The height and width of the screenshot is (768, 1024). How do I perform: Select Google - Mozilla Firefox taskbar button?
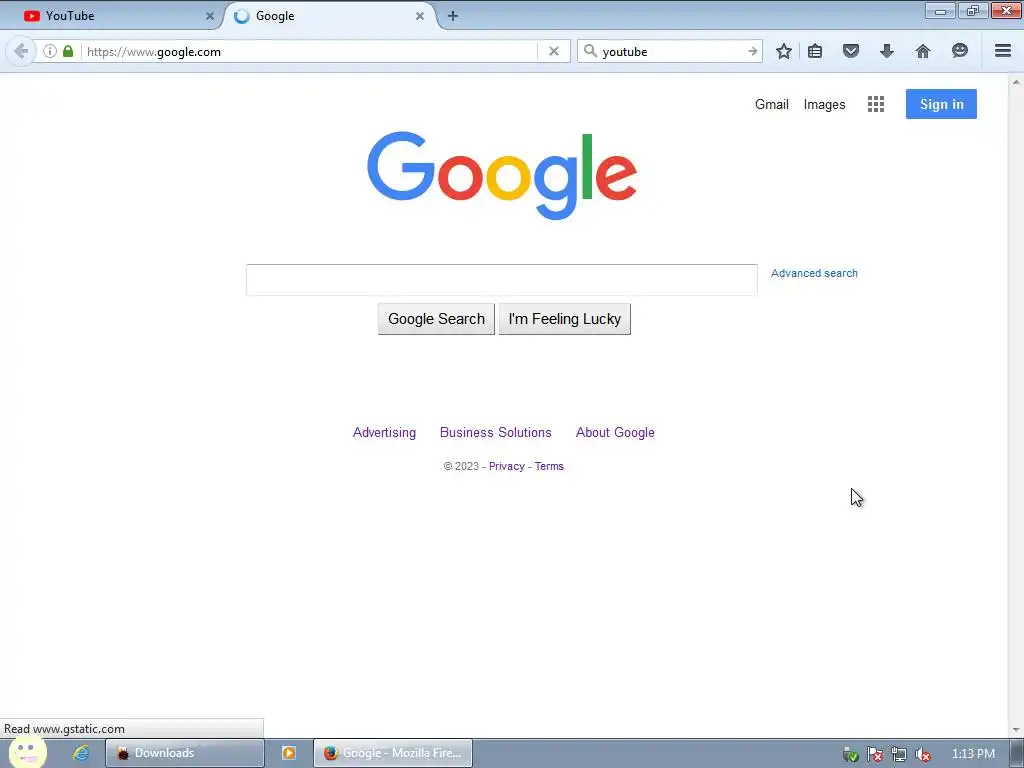coord(392,753)
